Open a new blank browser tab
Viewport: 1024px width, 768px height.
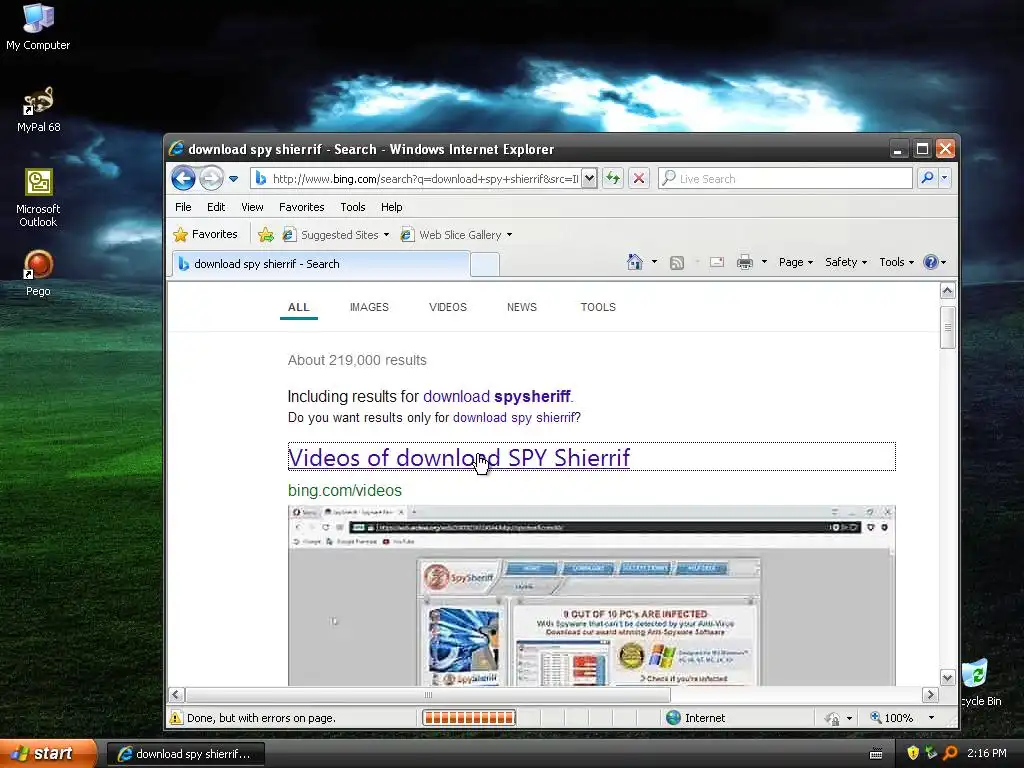pos(485,264)
